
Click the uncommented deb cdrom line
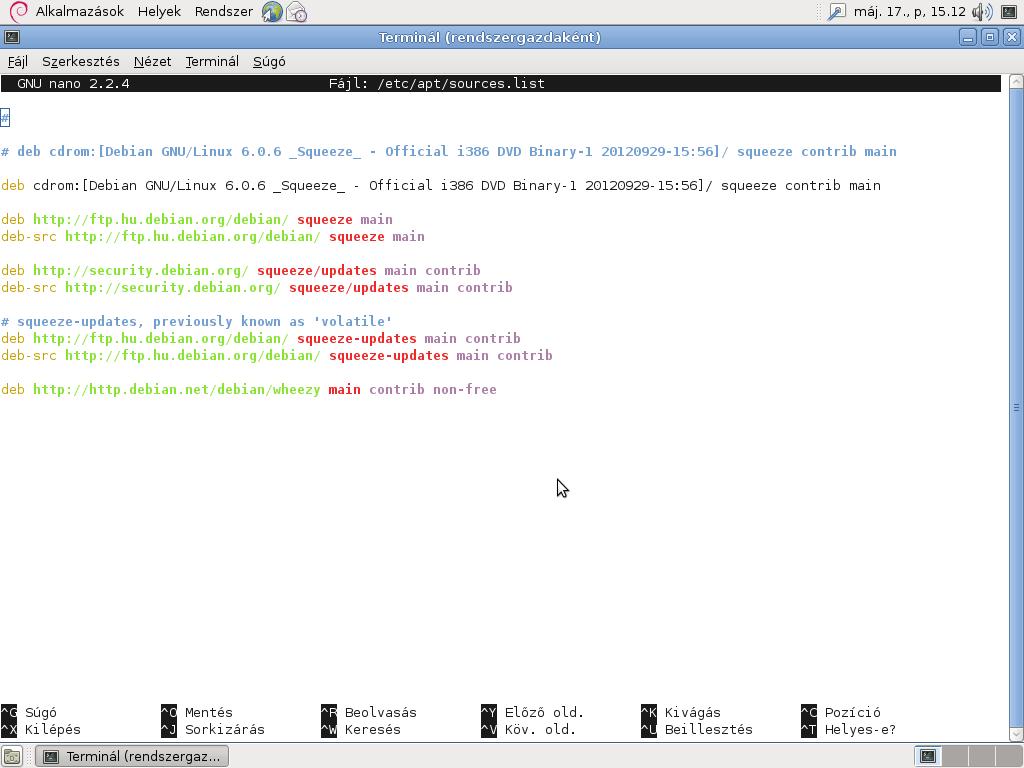coord(441,185)
